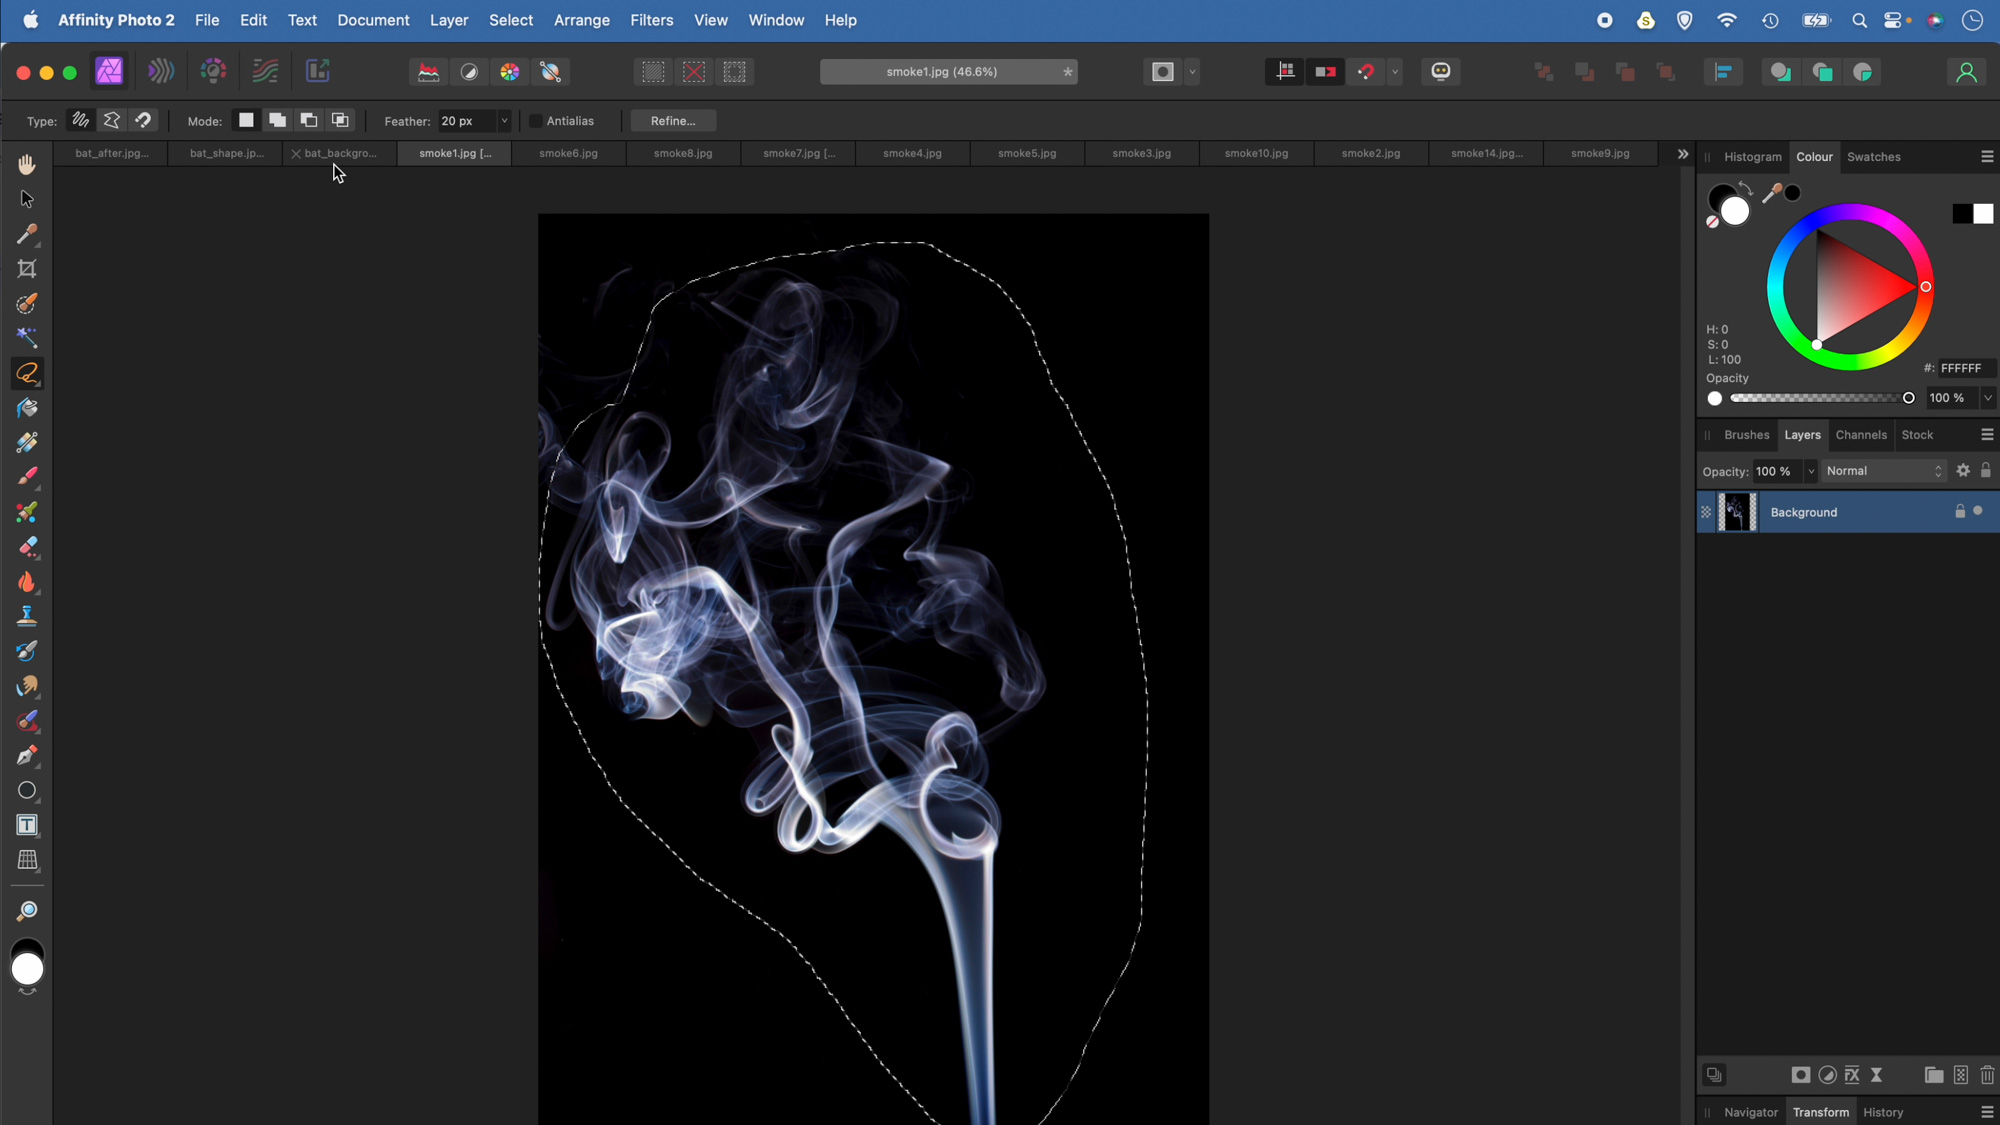
Task: Click the green Account icon
Action: 1966,72
